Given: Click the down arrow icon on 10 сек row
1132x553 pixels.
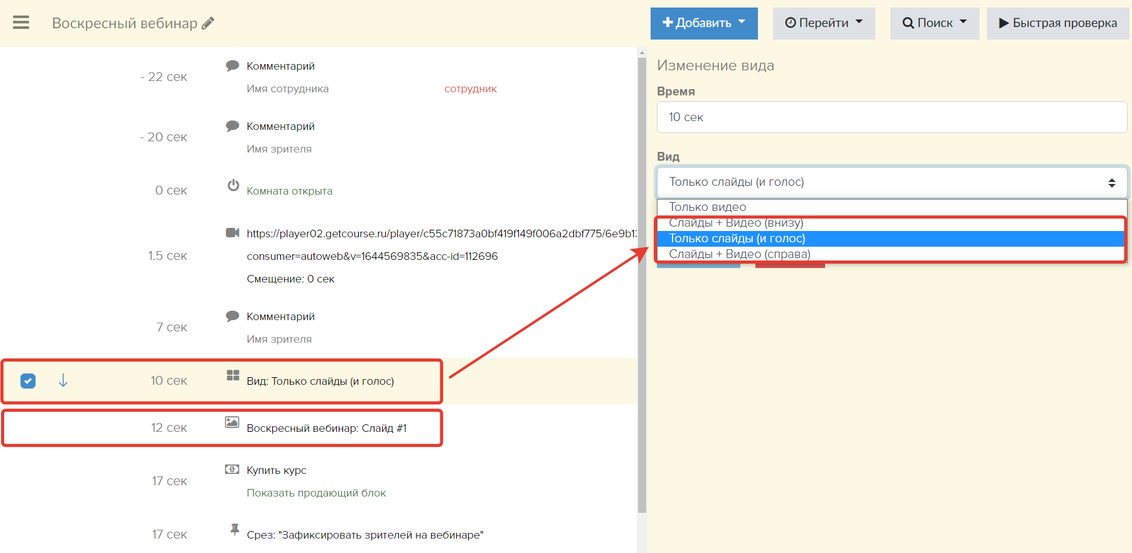Looking at the screenshot, I should click(x=63, y=380).
